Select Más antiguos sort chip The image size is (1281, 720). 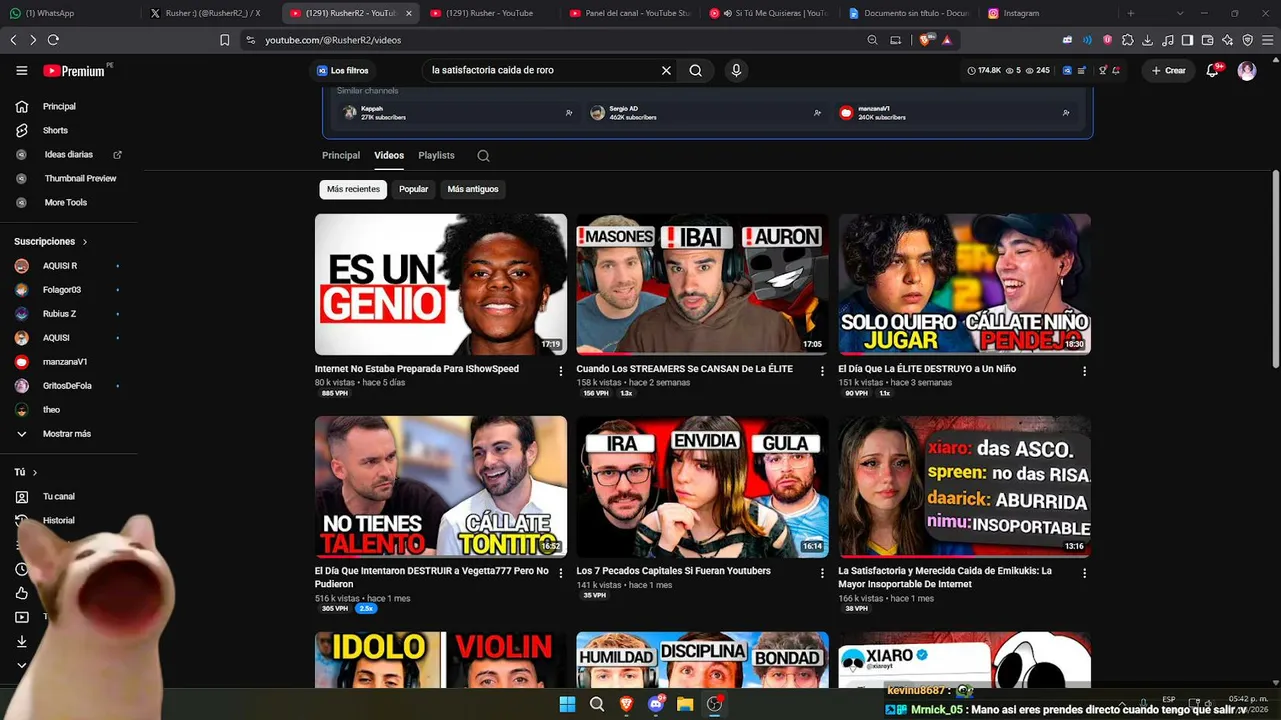tap(473, 189)
